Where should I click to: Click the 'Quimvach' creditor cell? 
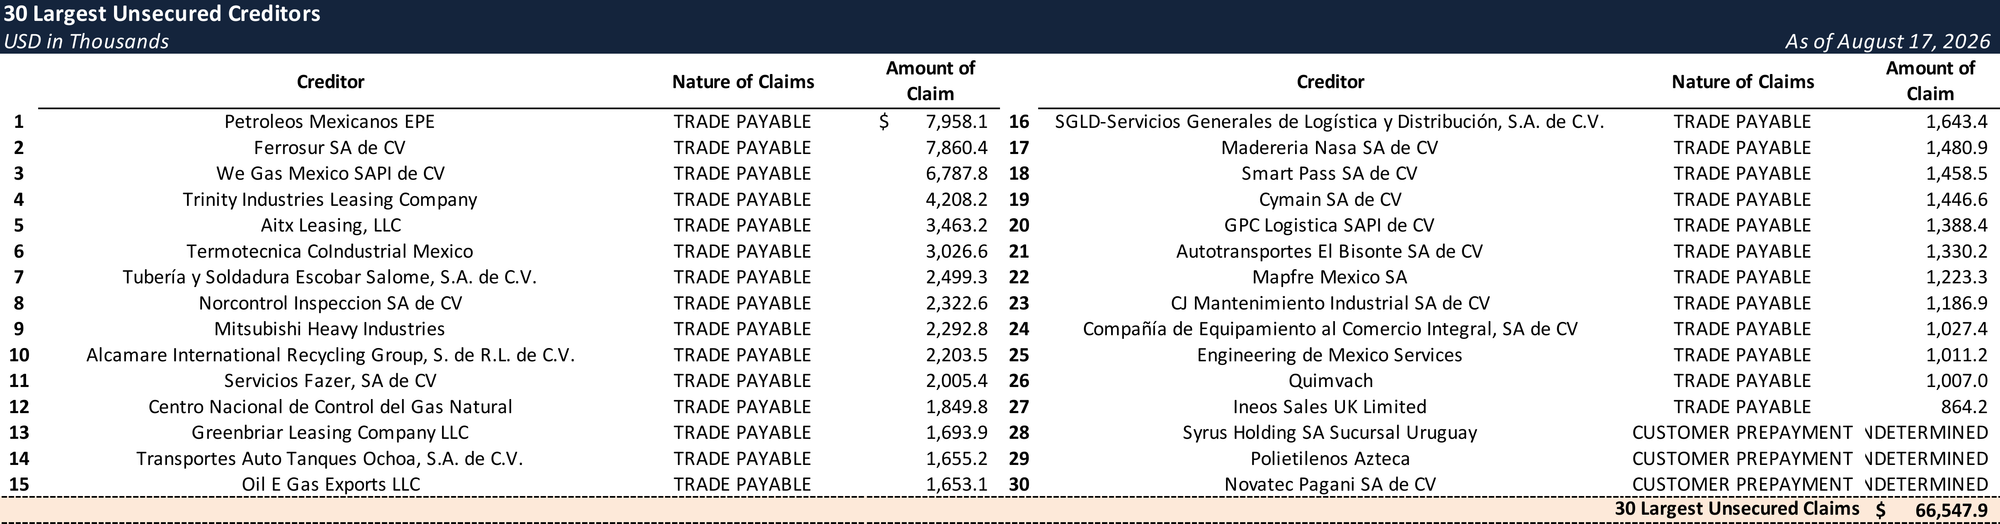coord(1330,382)
